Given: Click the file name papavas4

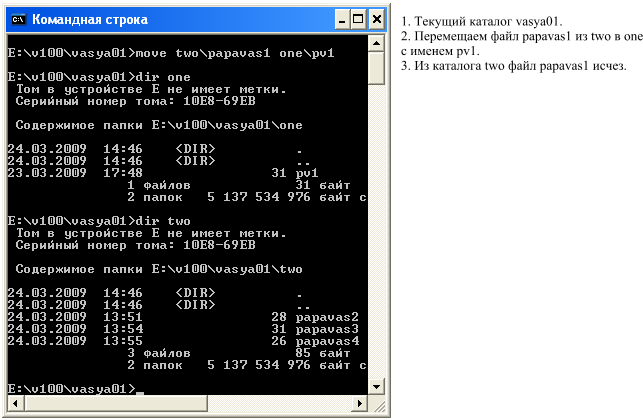Looking at the screenshot, I should [x=327, y=341].
